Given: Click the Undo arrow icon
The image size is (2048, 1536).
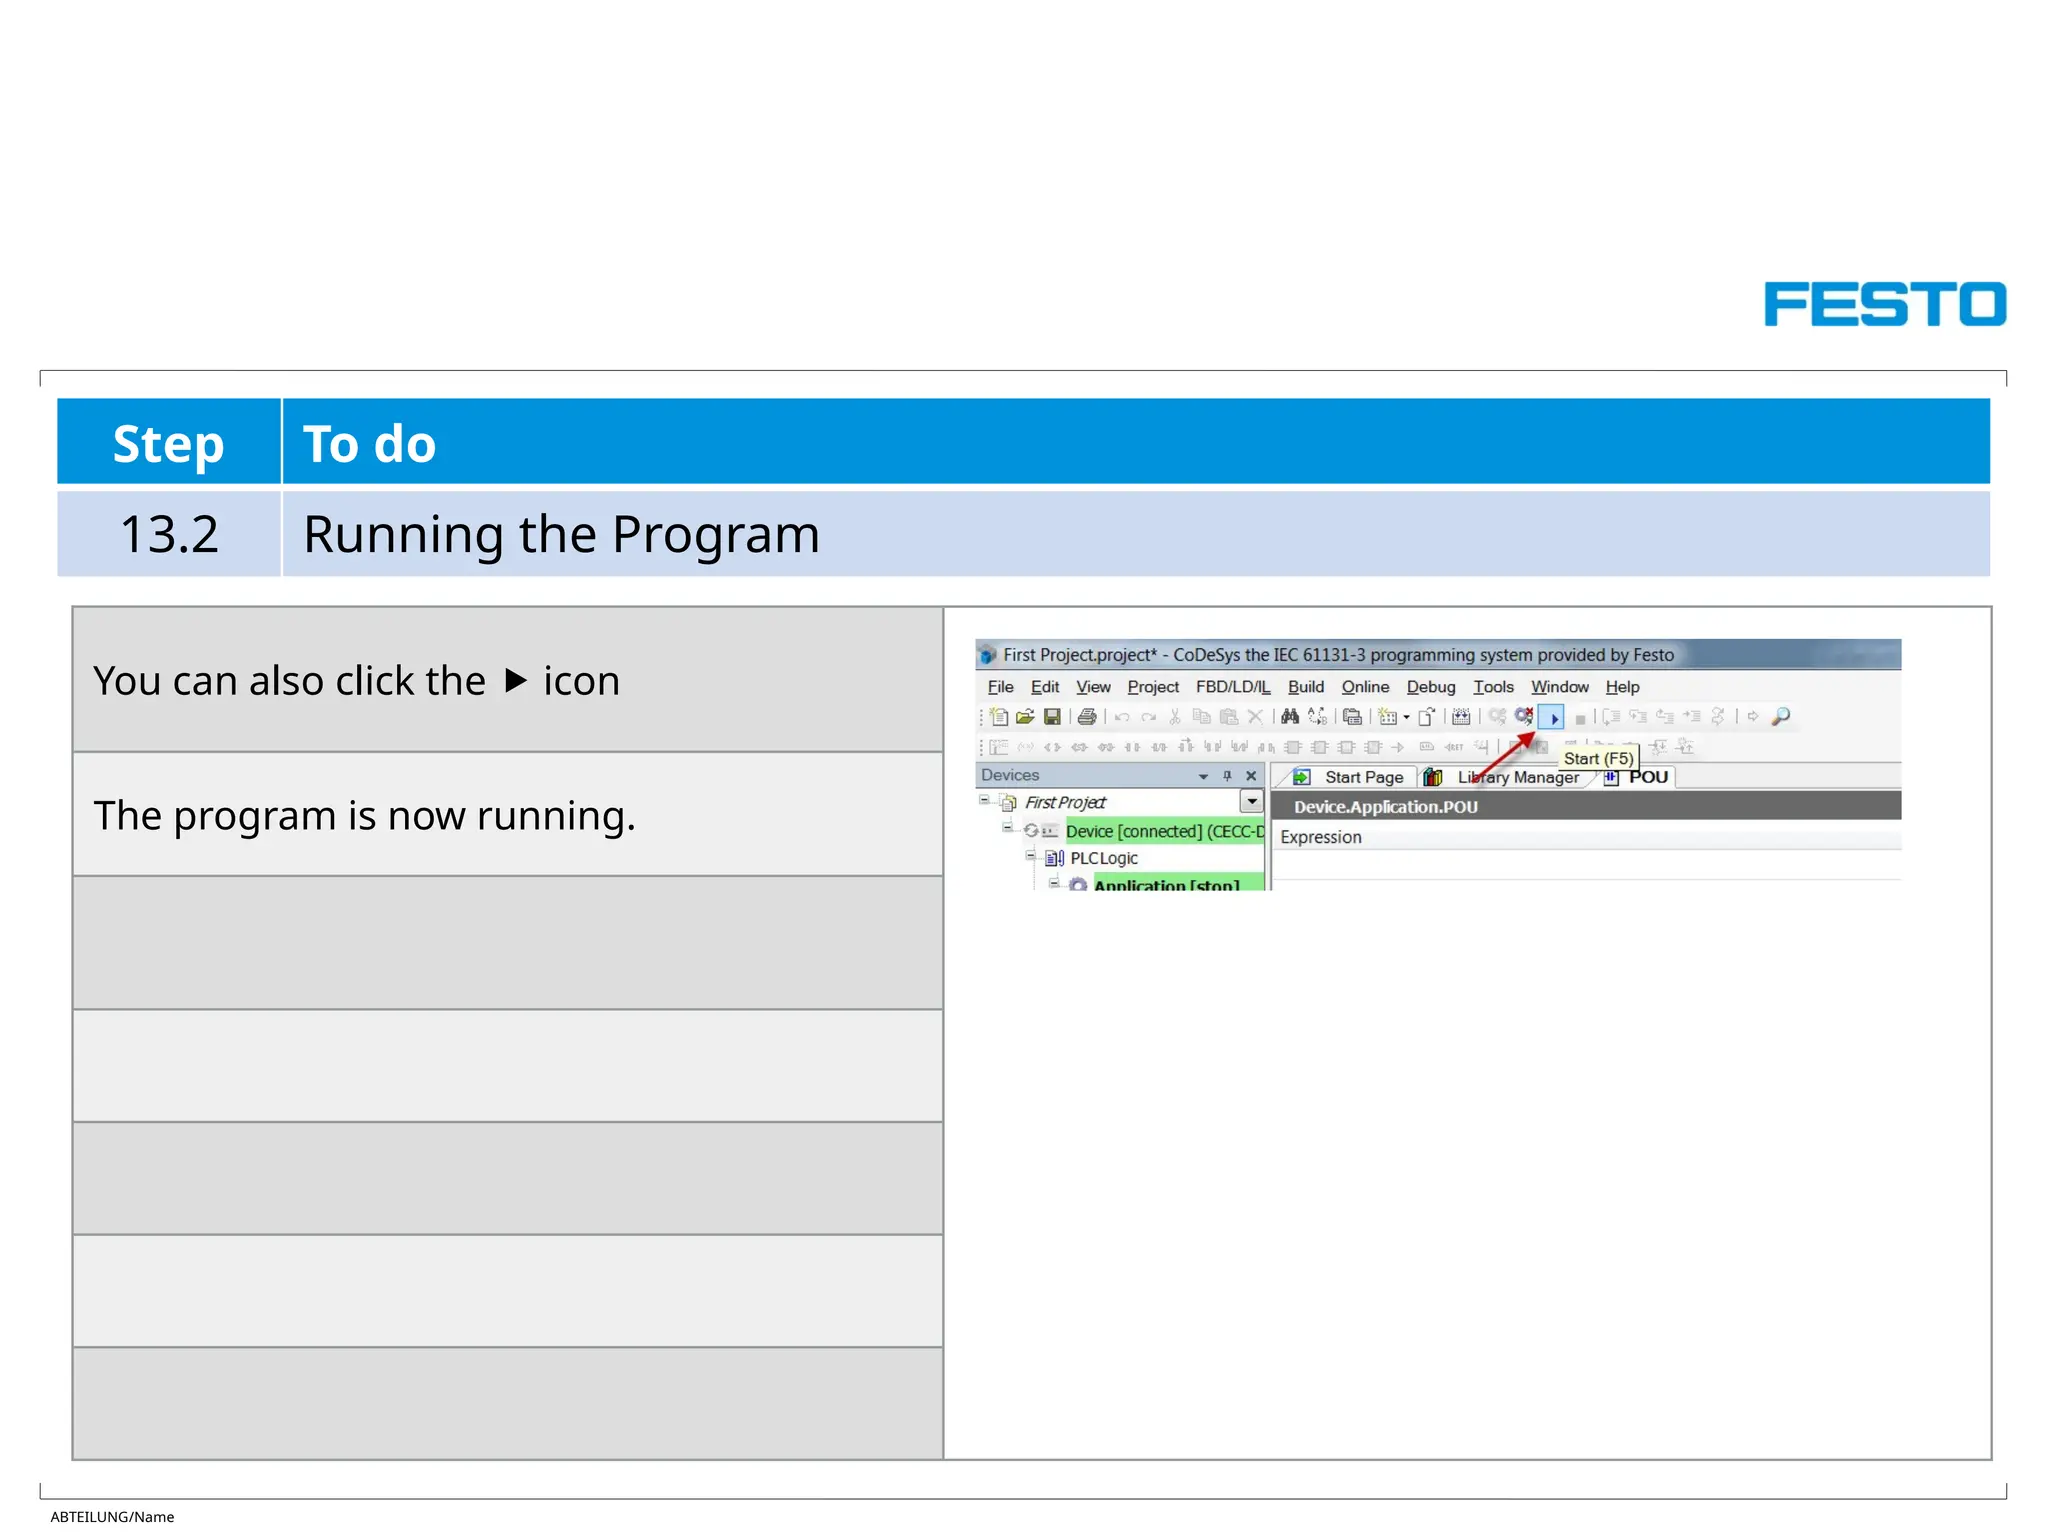Looking at the screenshot, I should [1122, 717].
